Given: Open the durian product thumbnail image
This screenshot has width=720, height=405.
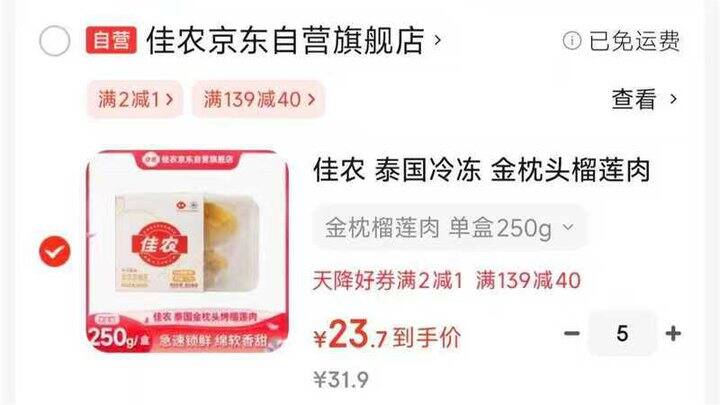Looking at the screenshot, I should click(x=187, y=252).
